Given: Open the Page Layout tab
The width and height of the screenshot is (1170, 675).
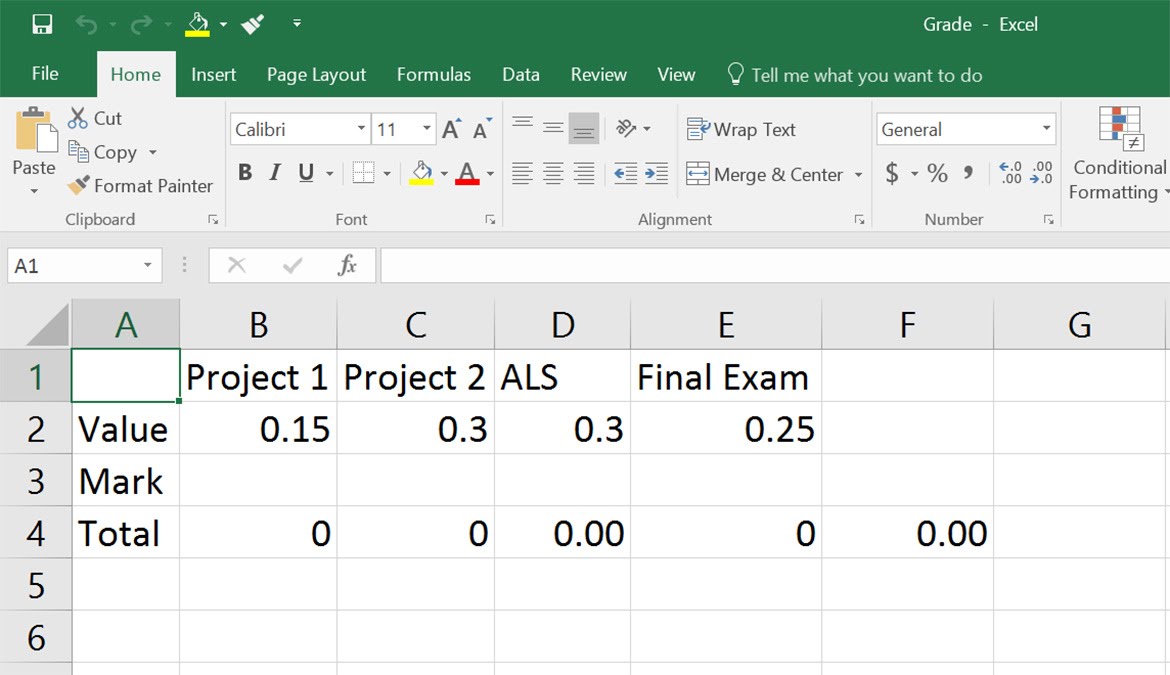Looking at the screenshot, I should pyautogui.click(x=316, y=75).
